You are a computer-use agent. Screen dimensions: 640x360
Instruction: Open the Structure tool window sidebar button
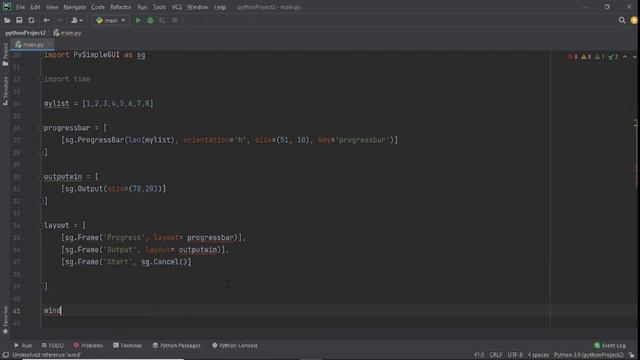click(x=5, y=91)
